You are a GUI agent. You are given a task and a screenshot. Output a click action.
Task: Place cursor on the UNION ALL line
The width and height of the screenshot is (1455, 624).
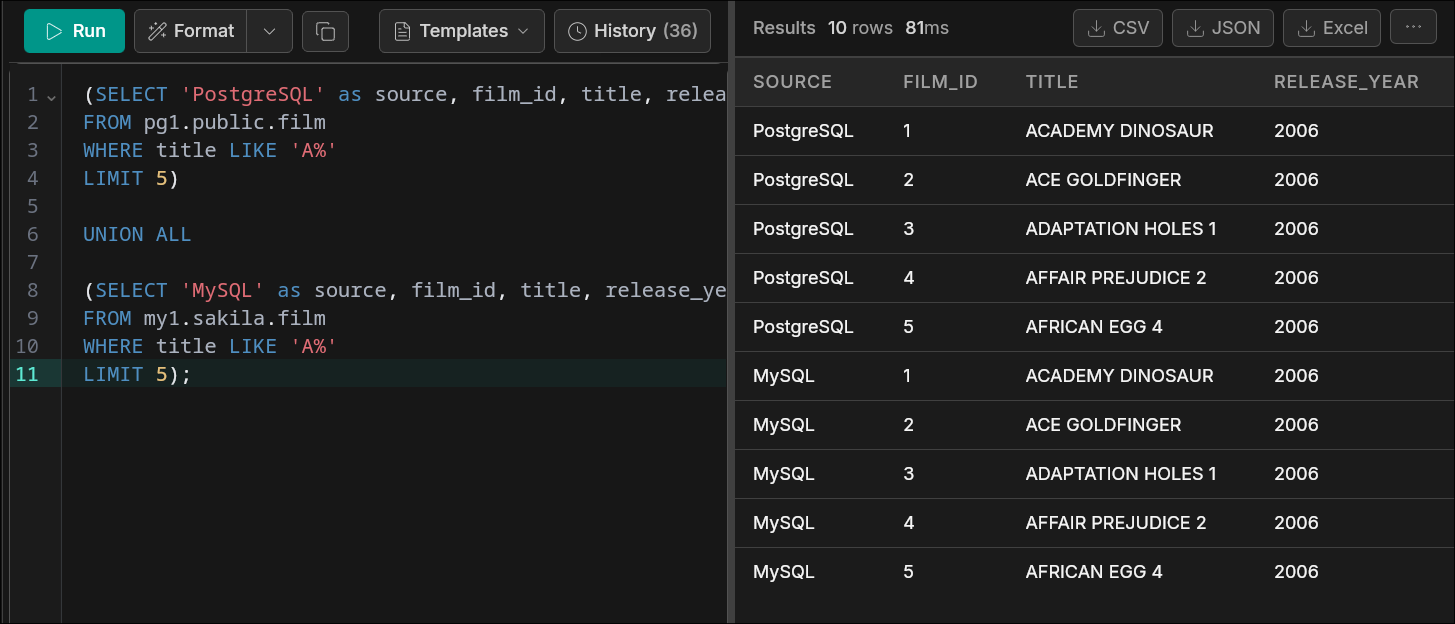[x=137, y=234]
